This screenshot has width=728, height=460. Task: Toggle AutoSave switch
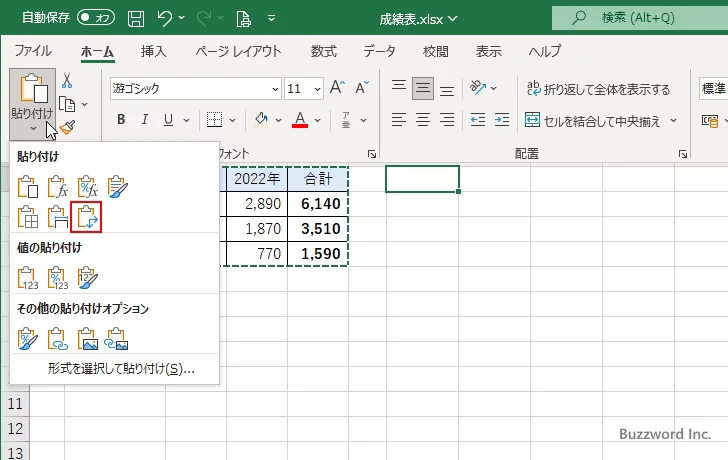click(x=96, y=18)
